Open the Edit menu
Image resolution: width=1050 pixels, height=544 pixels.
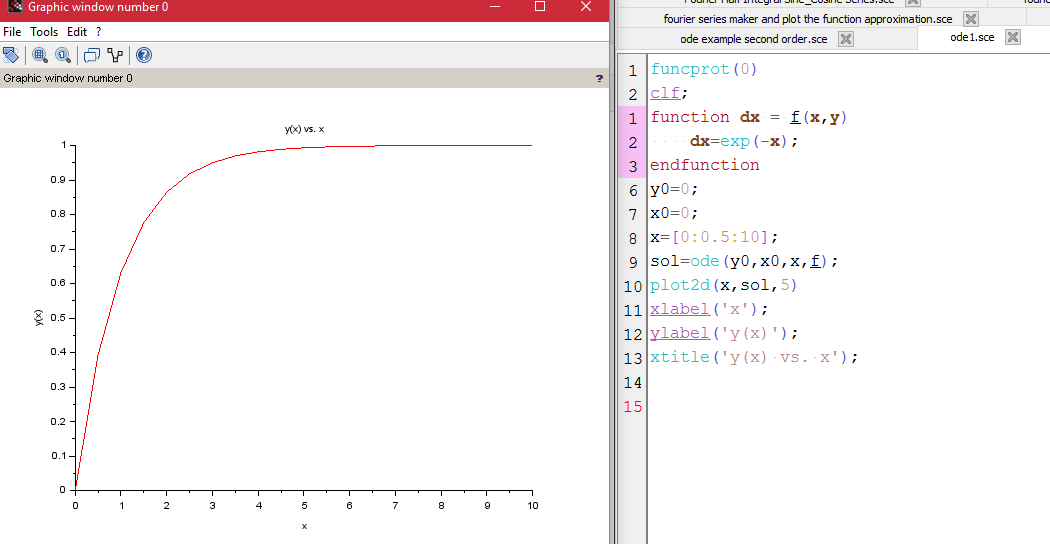pos(77,32)
